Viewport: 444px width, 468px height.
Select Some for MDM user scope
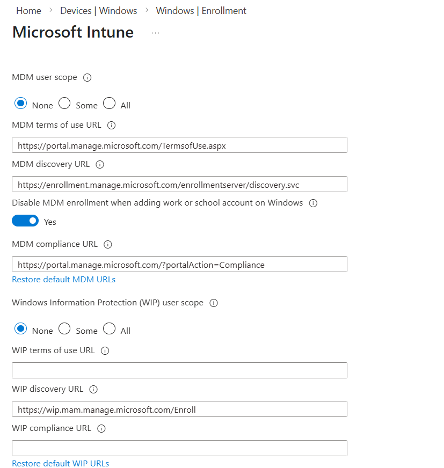pyautogui.click(x=64, y=103)
